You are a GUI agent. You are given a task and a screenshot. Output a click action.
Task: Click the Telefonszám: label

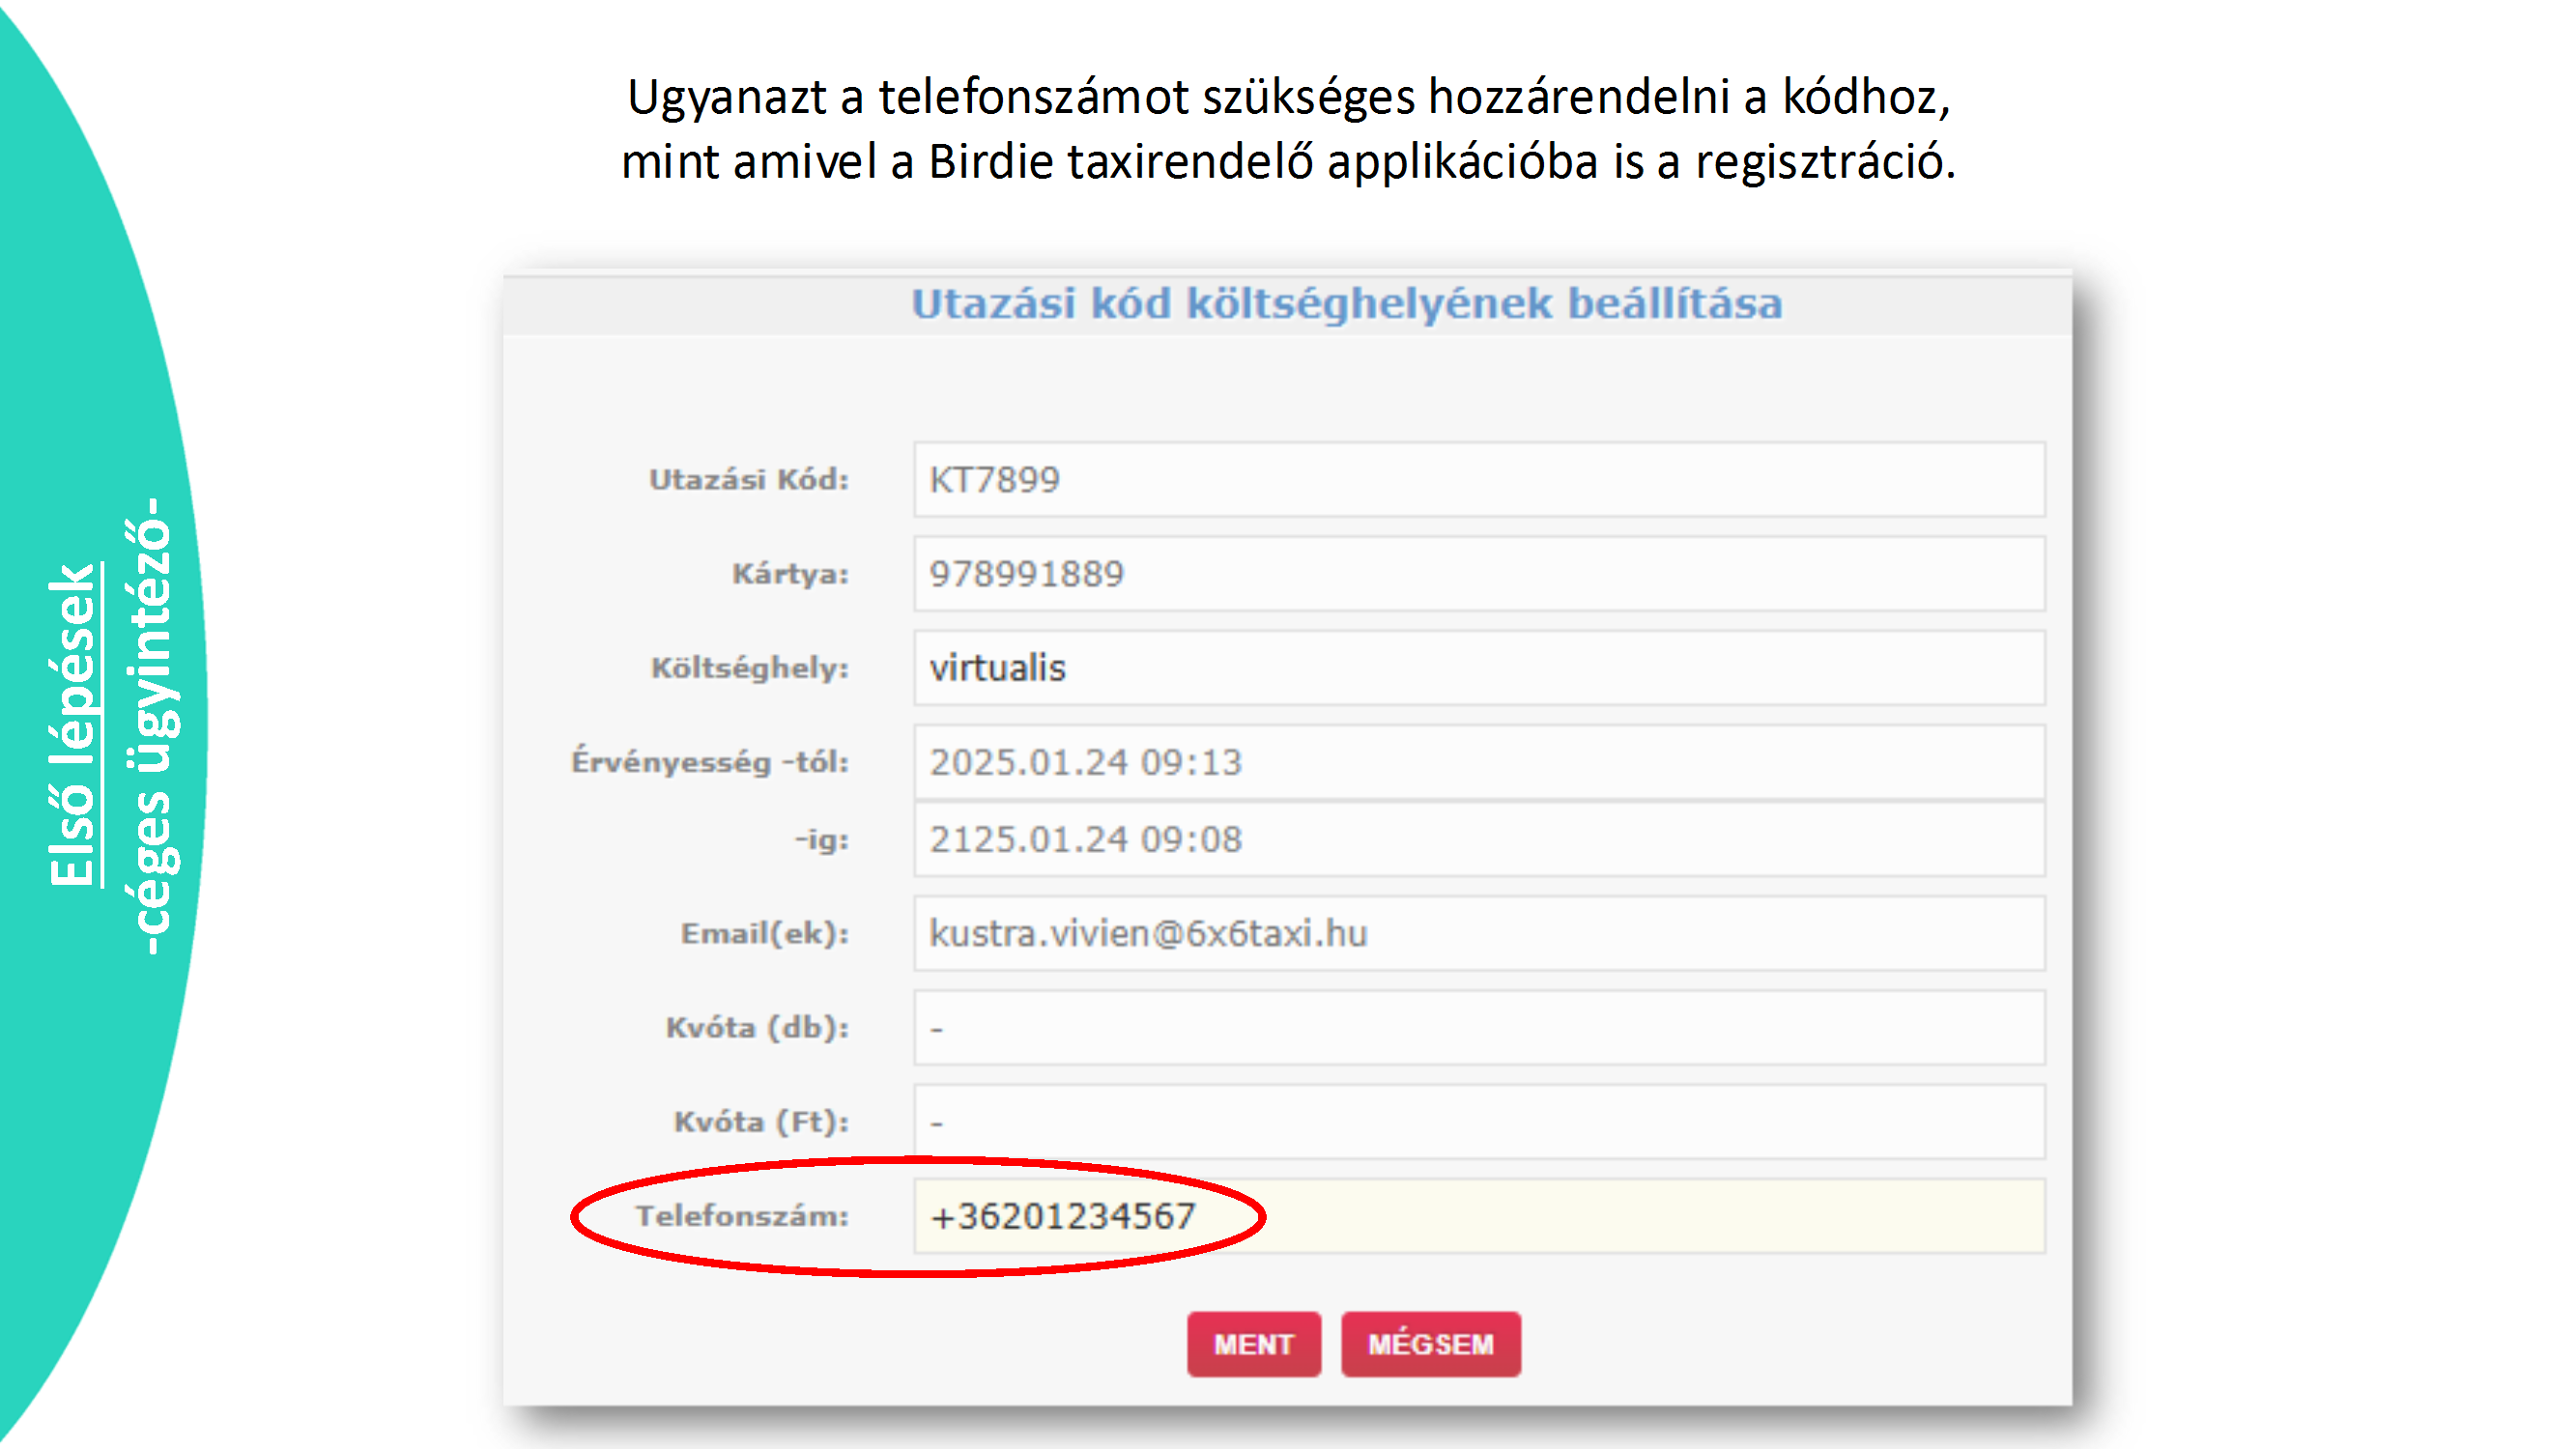point(742,1216)
